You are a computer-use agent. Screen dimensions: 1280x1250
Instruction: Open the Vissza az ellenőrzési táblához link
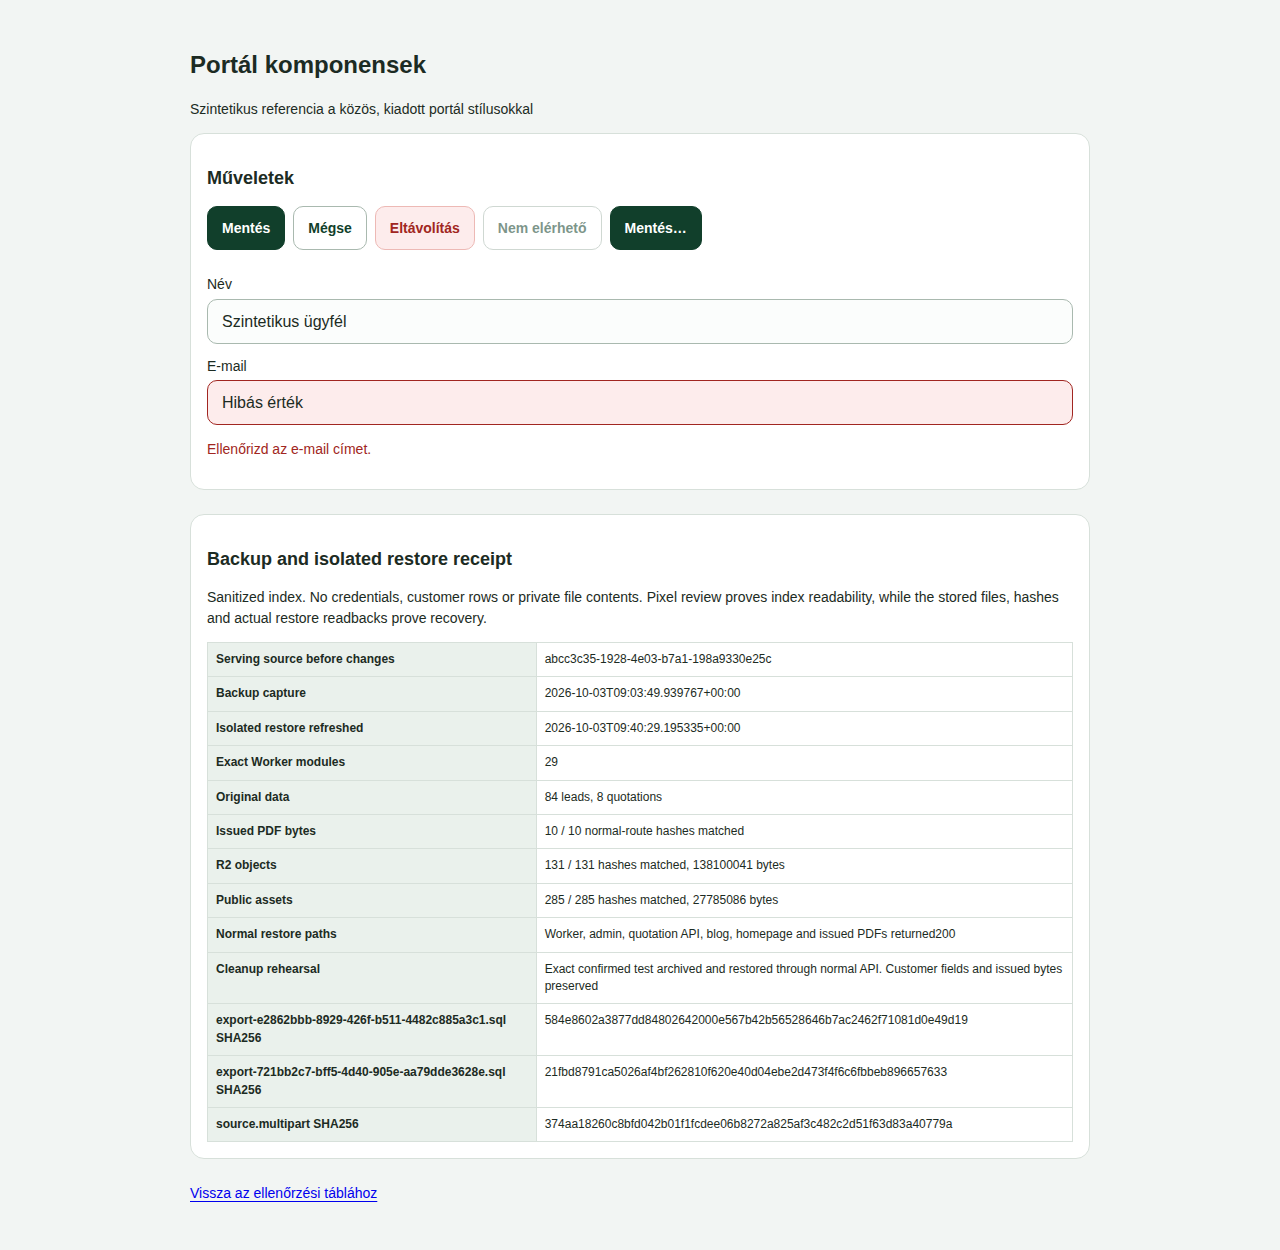pos(284,1193)
